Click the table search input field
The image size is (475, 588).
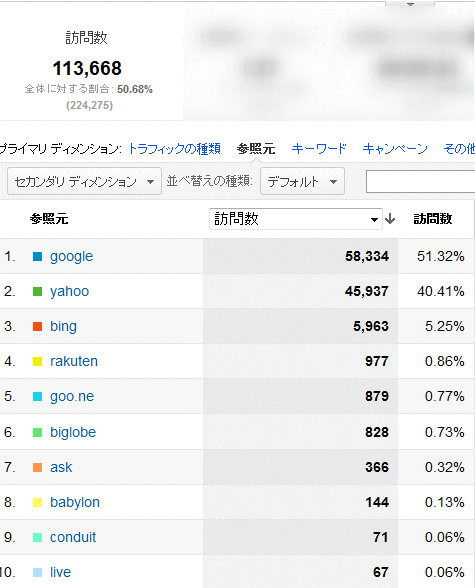click(x=420, y=182)
